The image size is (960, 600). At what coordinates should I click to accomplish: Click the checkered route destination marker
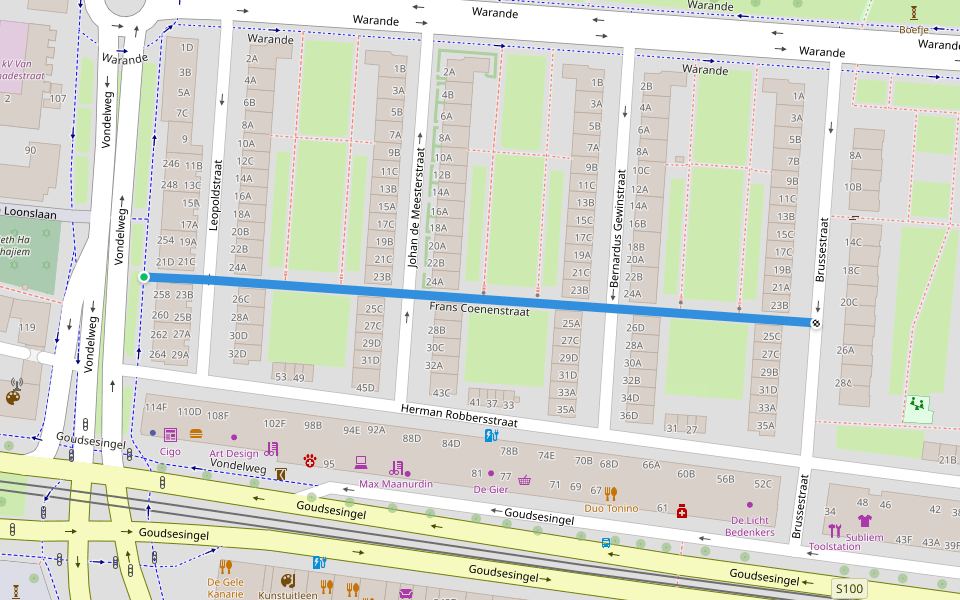pyautogui.click(x=816, y=322)
